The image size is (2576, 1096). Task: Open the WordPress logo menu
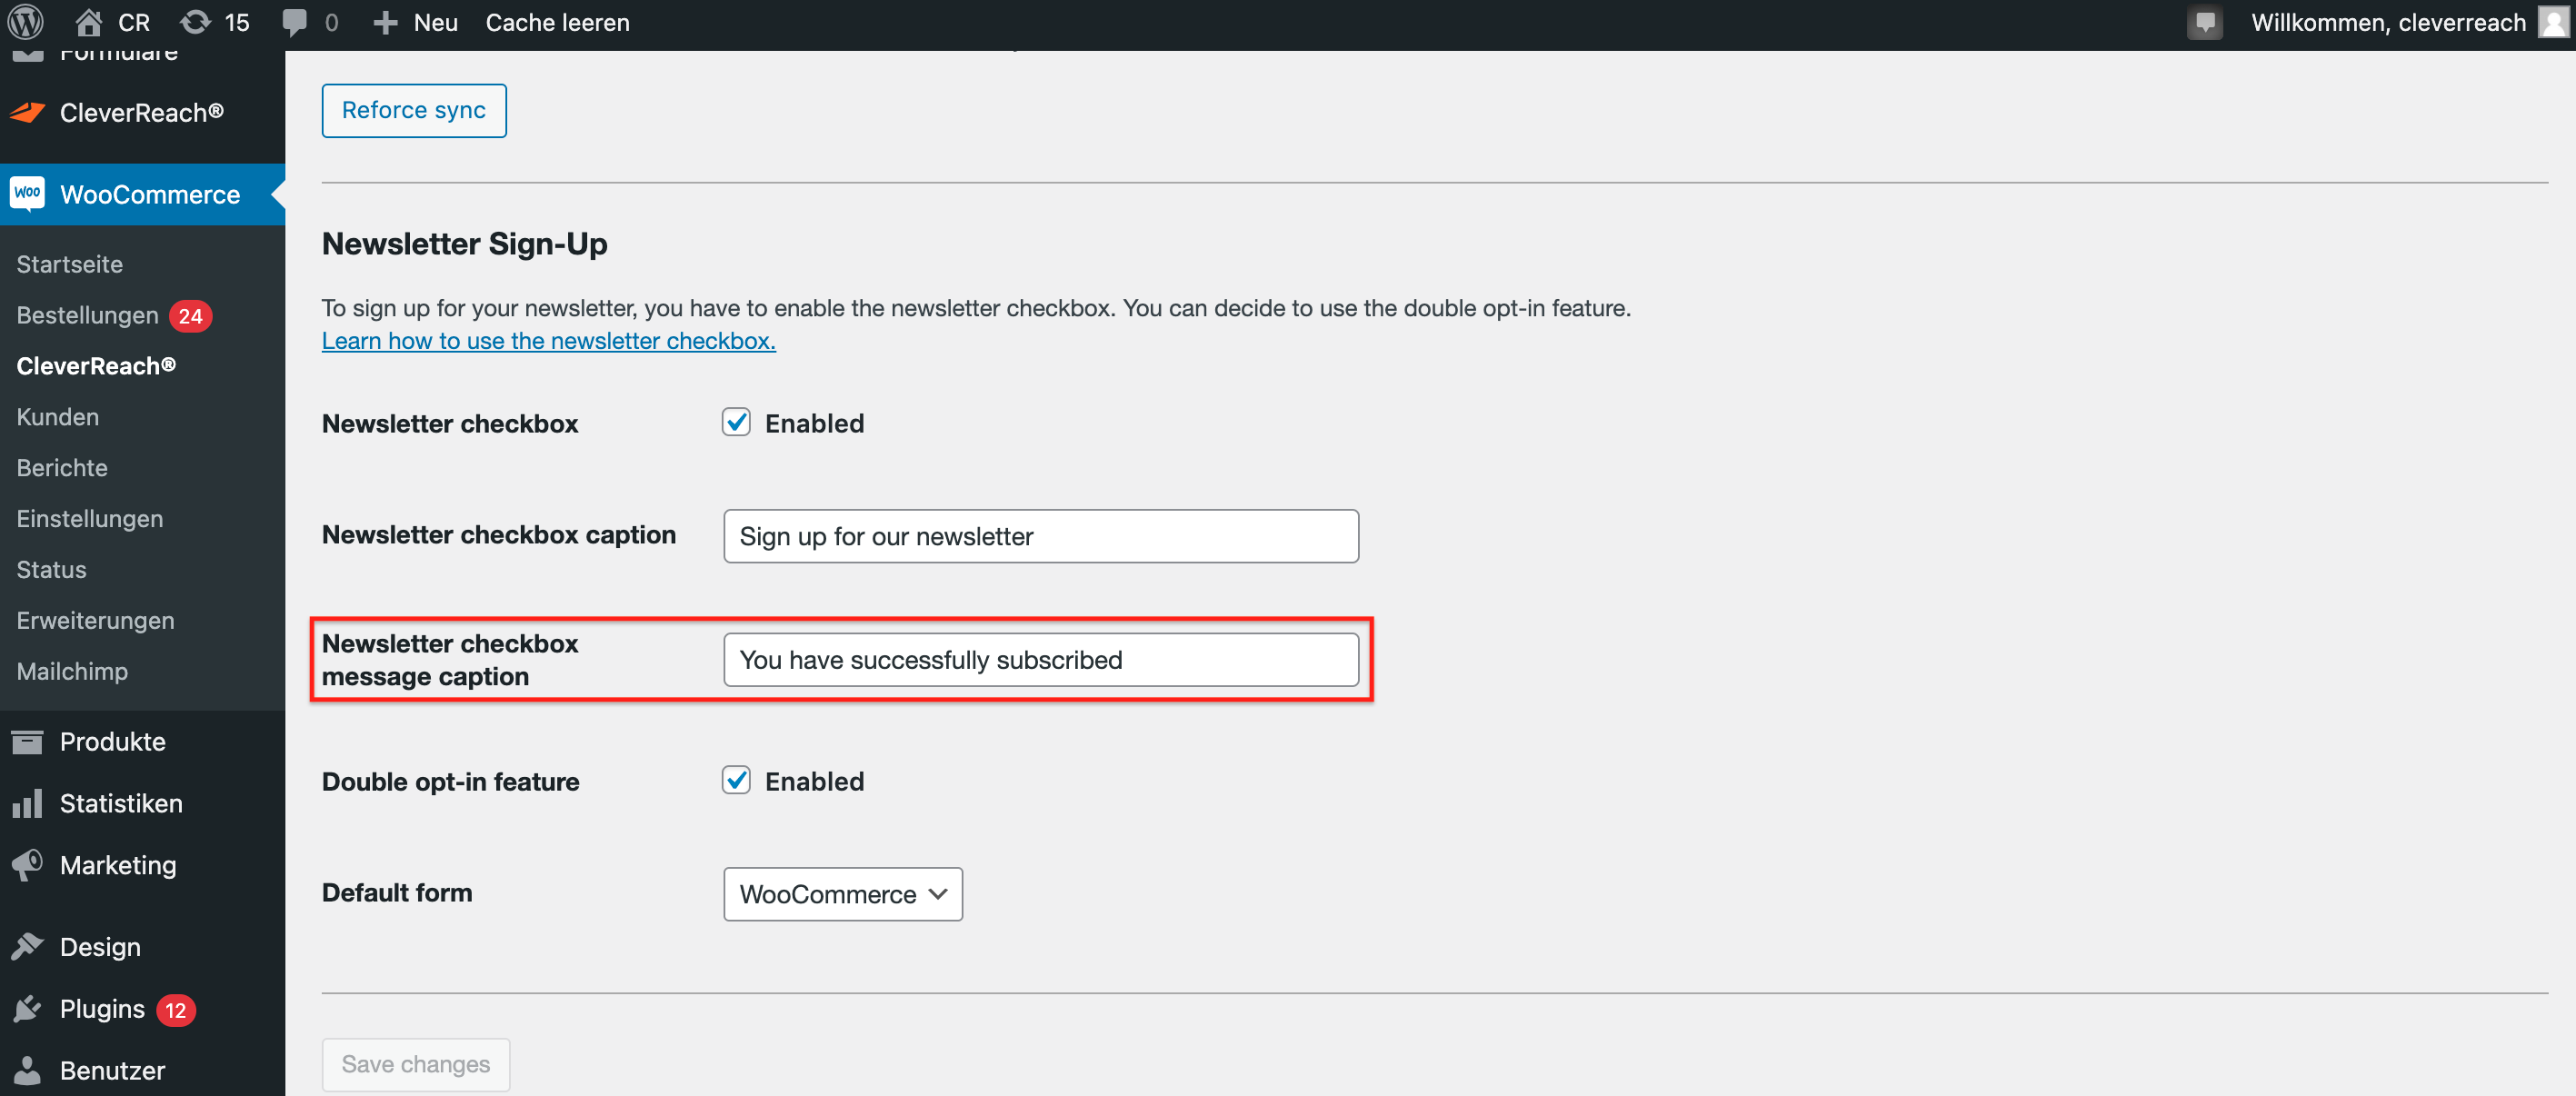(x=26, y=22)
